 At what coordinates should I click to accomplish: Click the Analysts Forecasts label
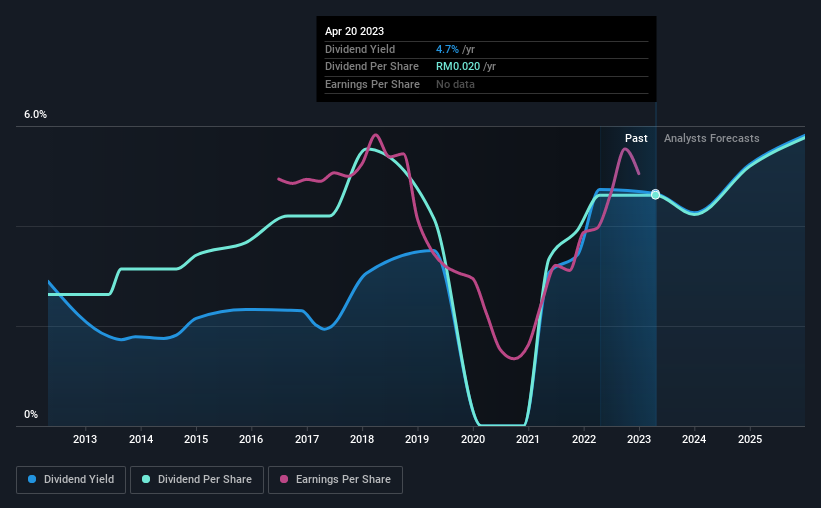click(712, 138)
